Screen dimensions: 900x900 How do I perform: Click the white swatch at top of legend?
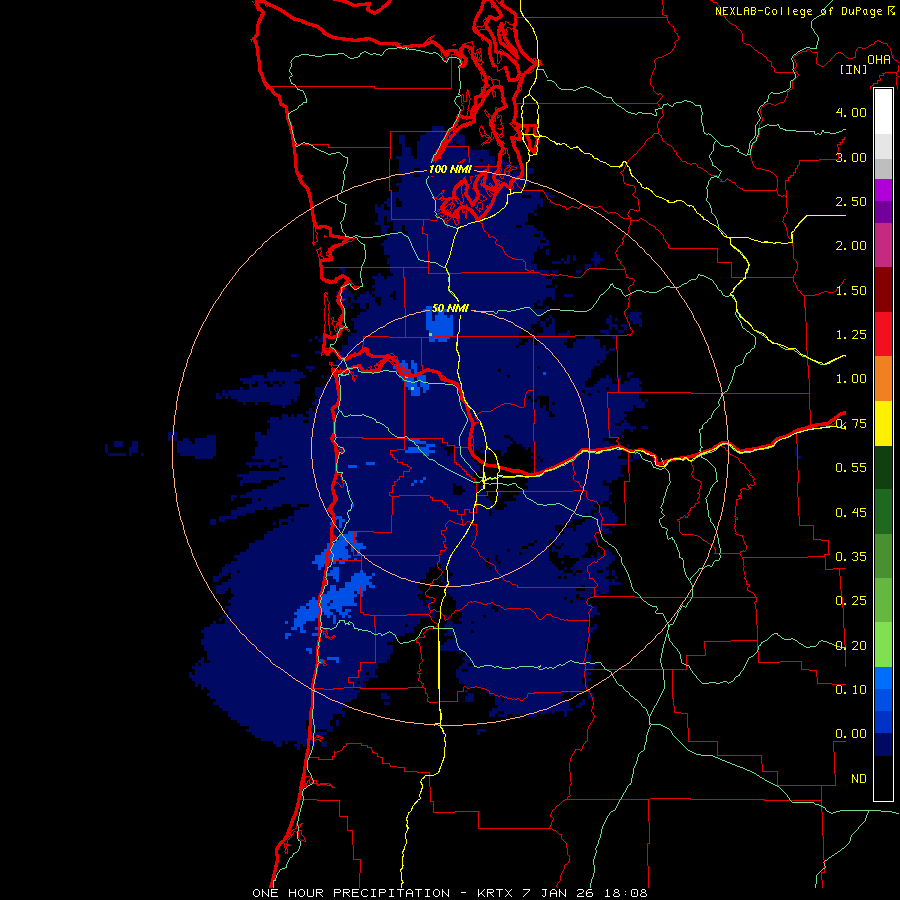[883, 111]
